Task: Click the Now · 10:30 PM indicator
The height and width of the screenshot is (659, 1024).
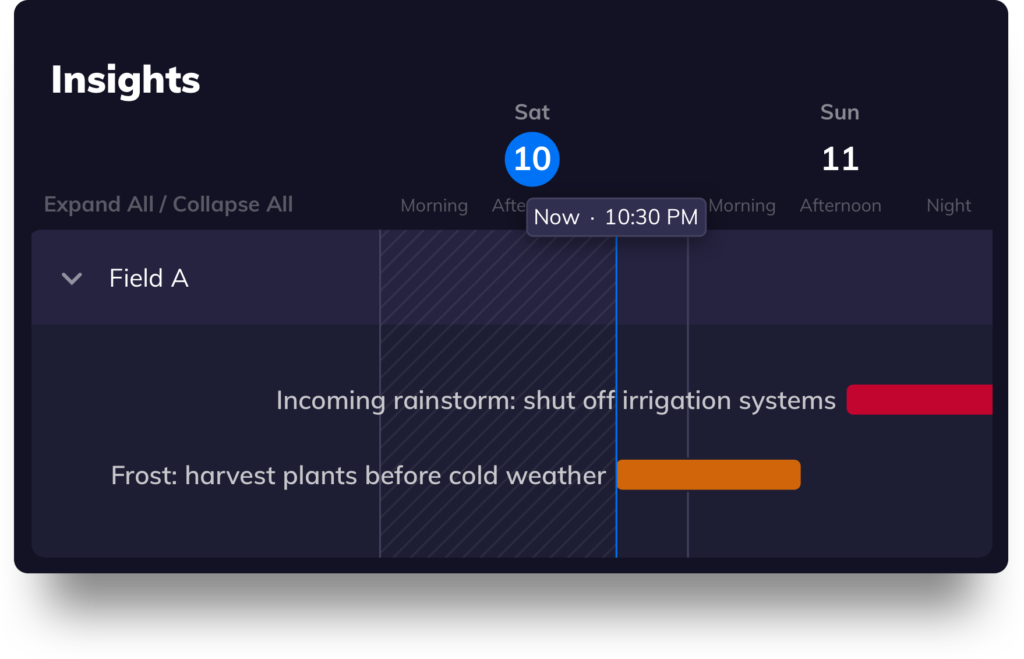Action: coord(616,217)
